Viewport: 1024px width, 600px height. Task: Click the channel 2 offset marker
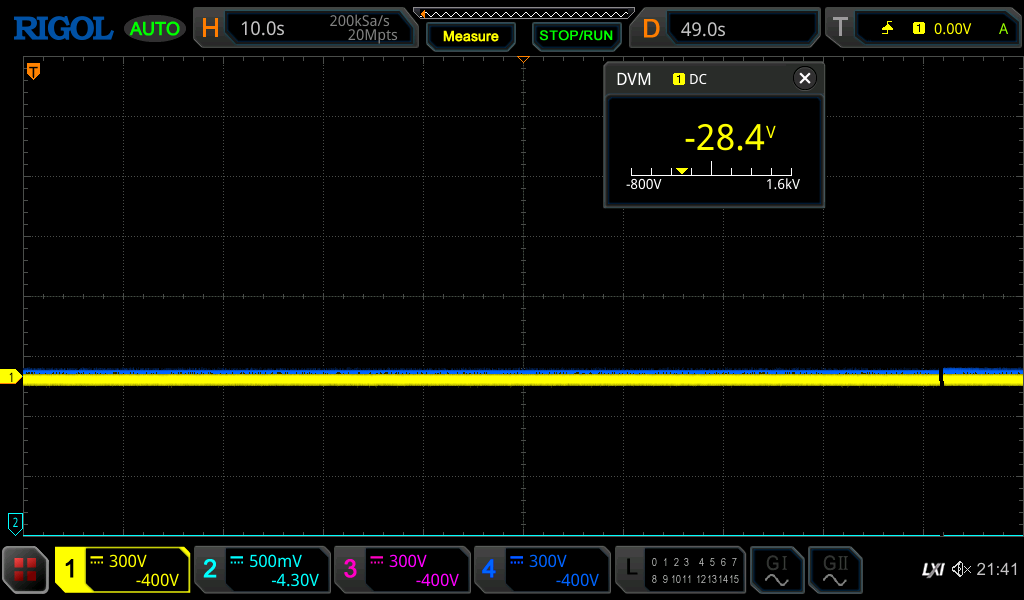pos(15,522)
